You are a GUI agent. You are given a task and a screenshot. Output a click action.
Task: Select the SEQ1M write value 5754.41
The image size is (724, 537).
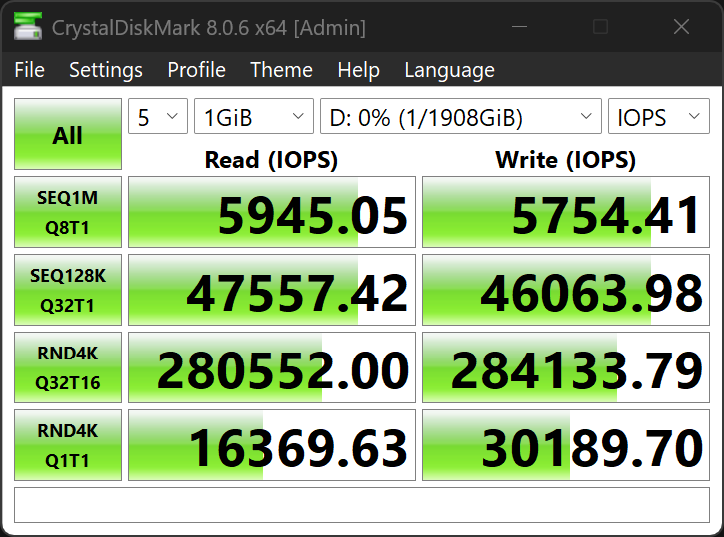pyautogui.click(x=566, y=212)
